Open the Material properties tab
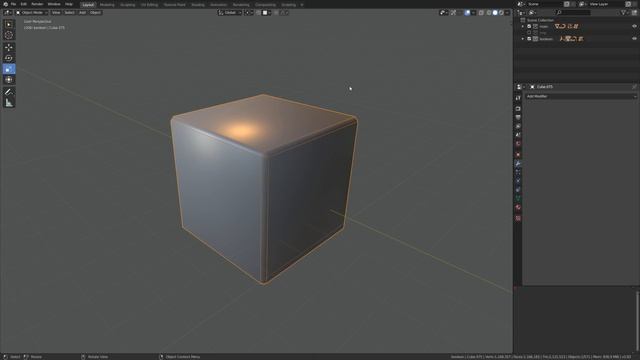Viewport: 640px width, 360px height. coord(518,207)
